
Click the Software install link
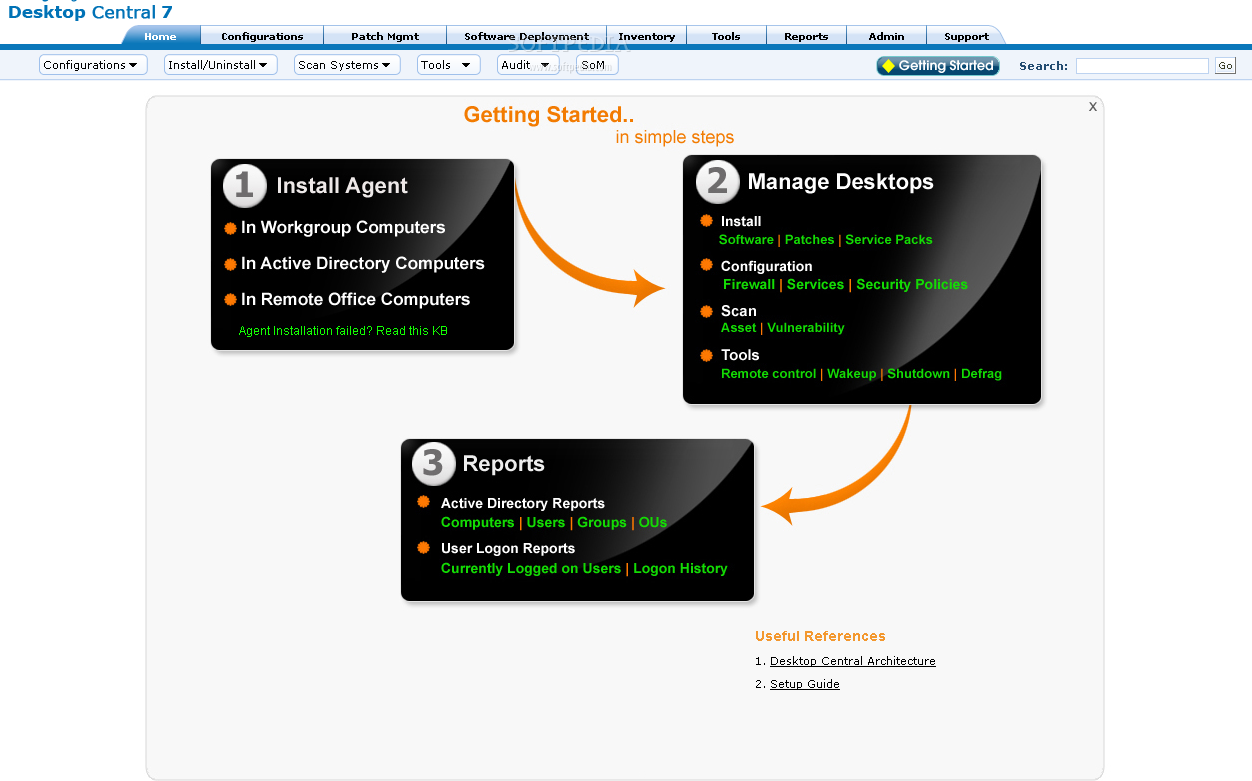click(x=746, y=240)
